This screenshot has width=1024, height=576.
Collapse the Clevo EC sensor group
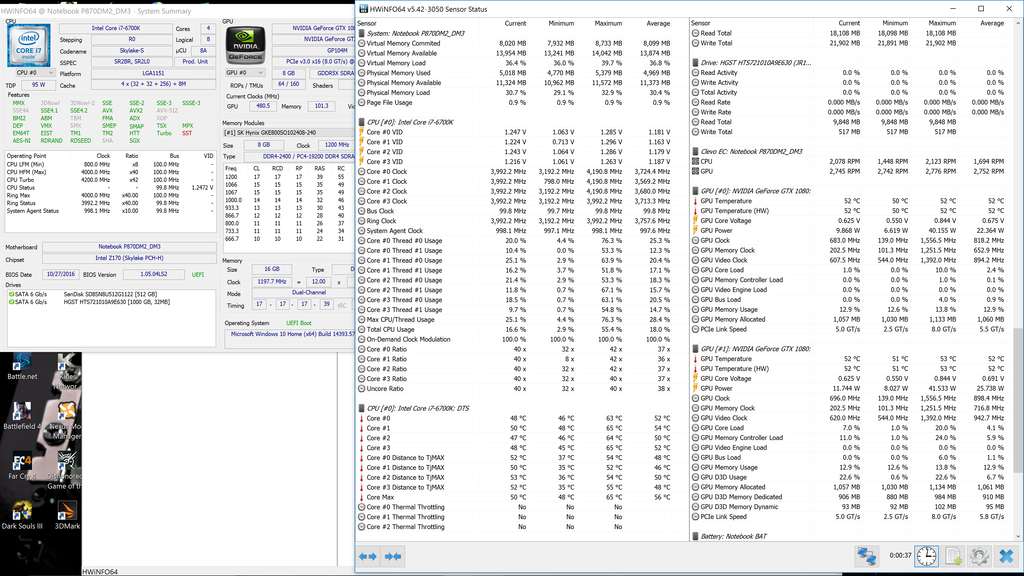(695, 152)
